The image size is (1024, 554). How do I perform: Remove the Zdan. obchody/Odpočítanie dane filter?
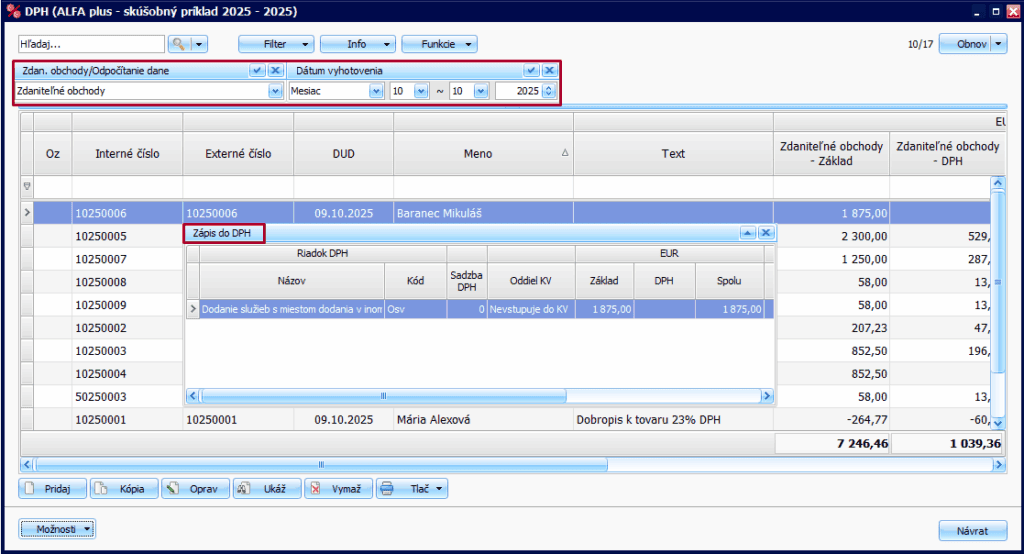click(275, 71)
